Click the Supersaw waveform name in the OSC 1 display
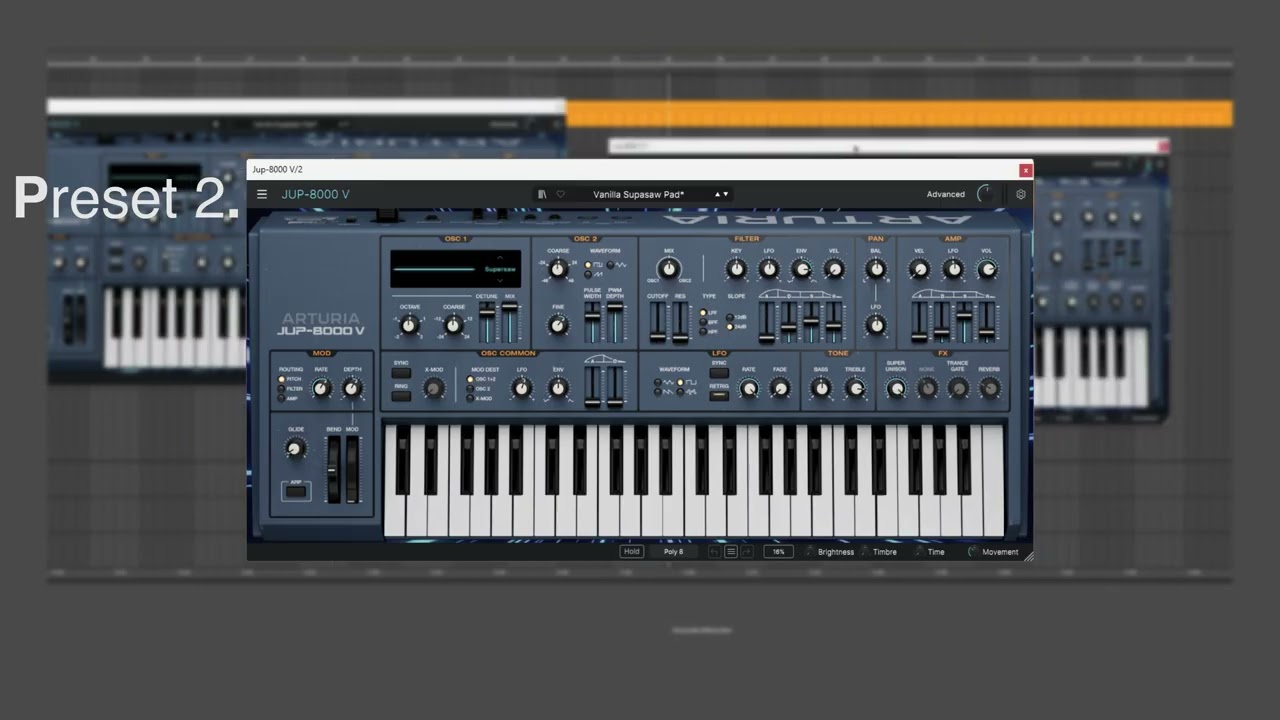The image size is (1280, 720). (x=500, y=269)
